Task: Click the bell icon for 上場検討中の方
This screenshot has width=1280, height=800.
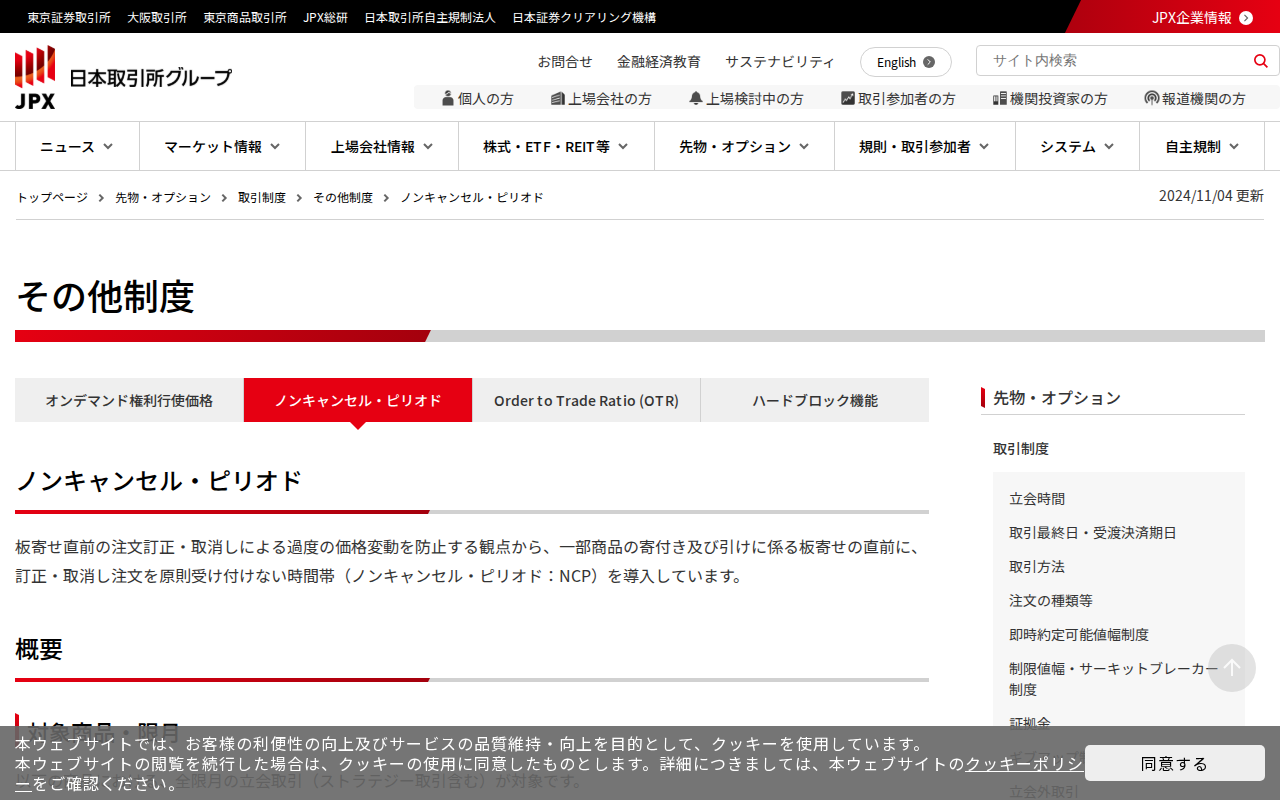Action: [696, 98]
